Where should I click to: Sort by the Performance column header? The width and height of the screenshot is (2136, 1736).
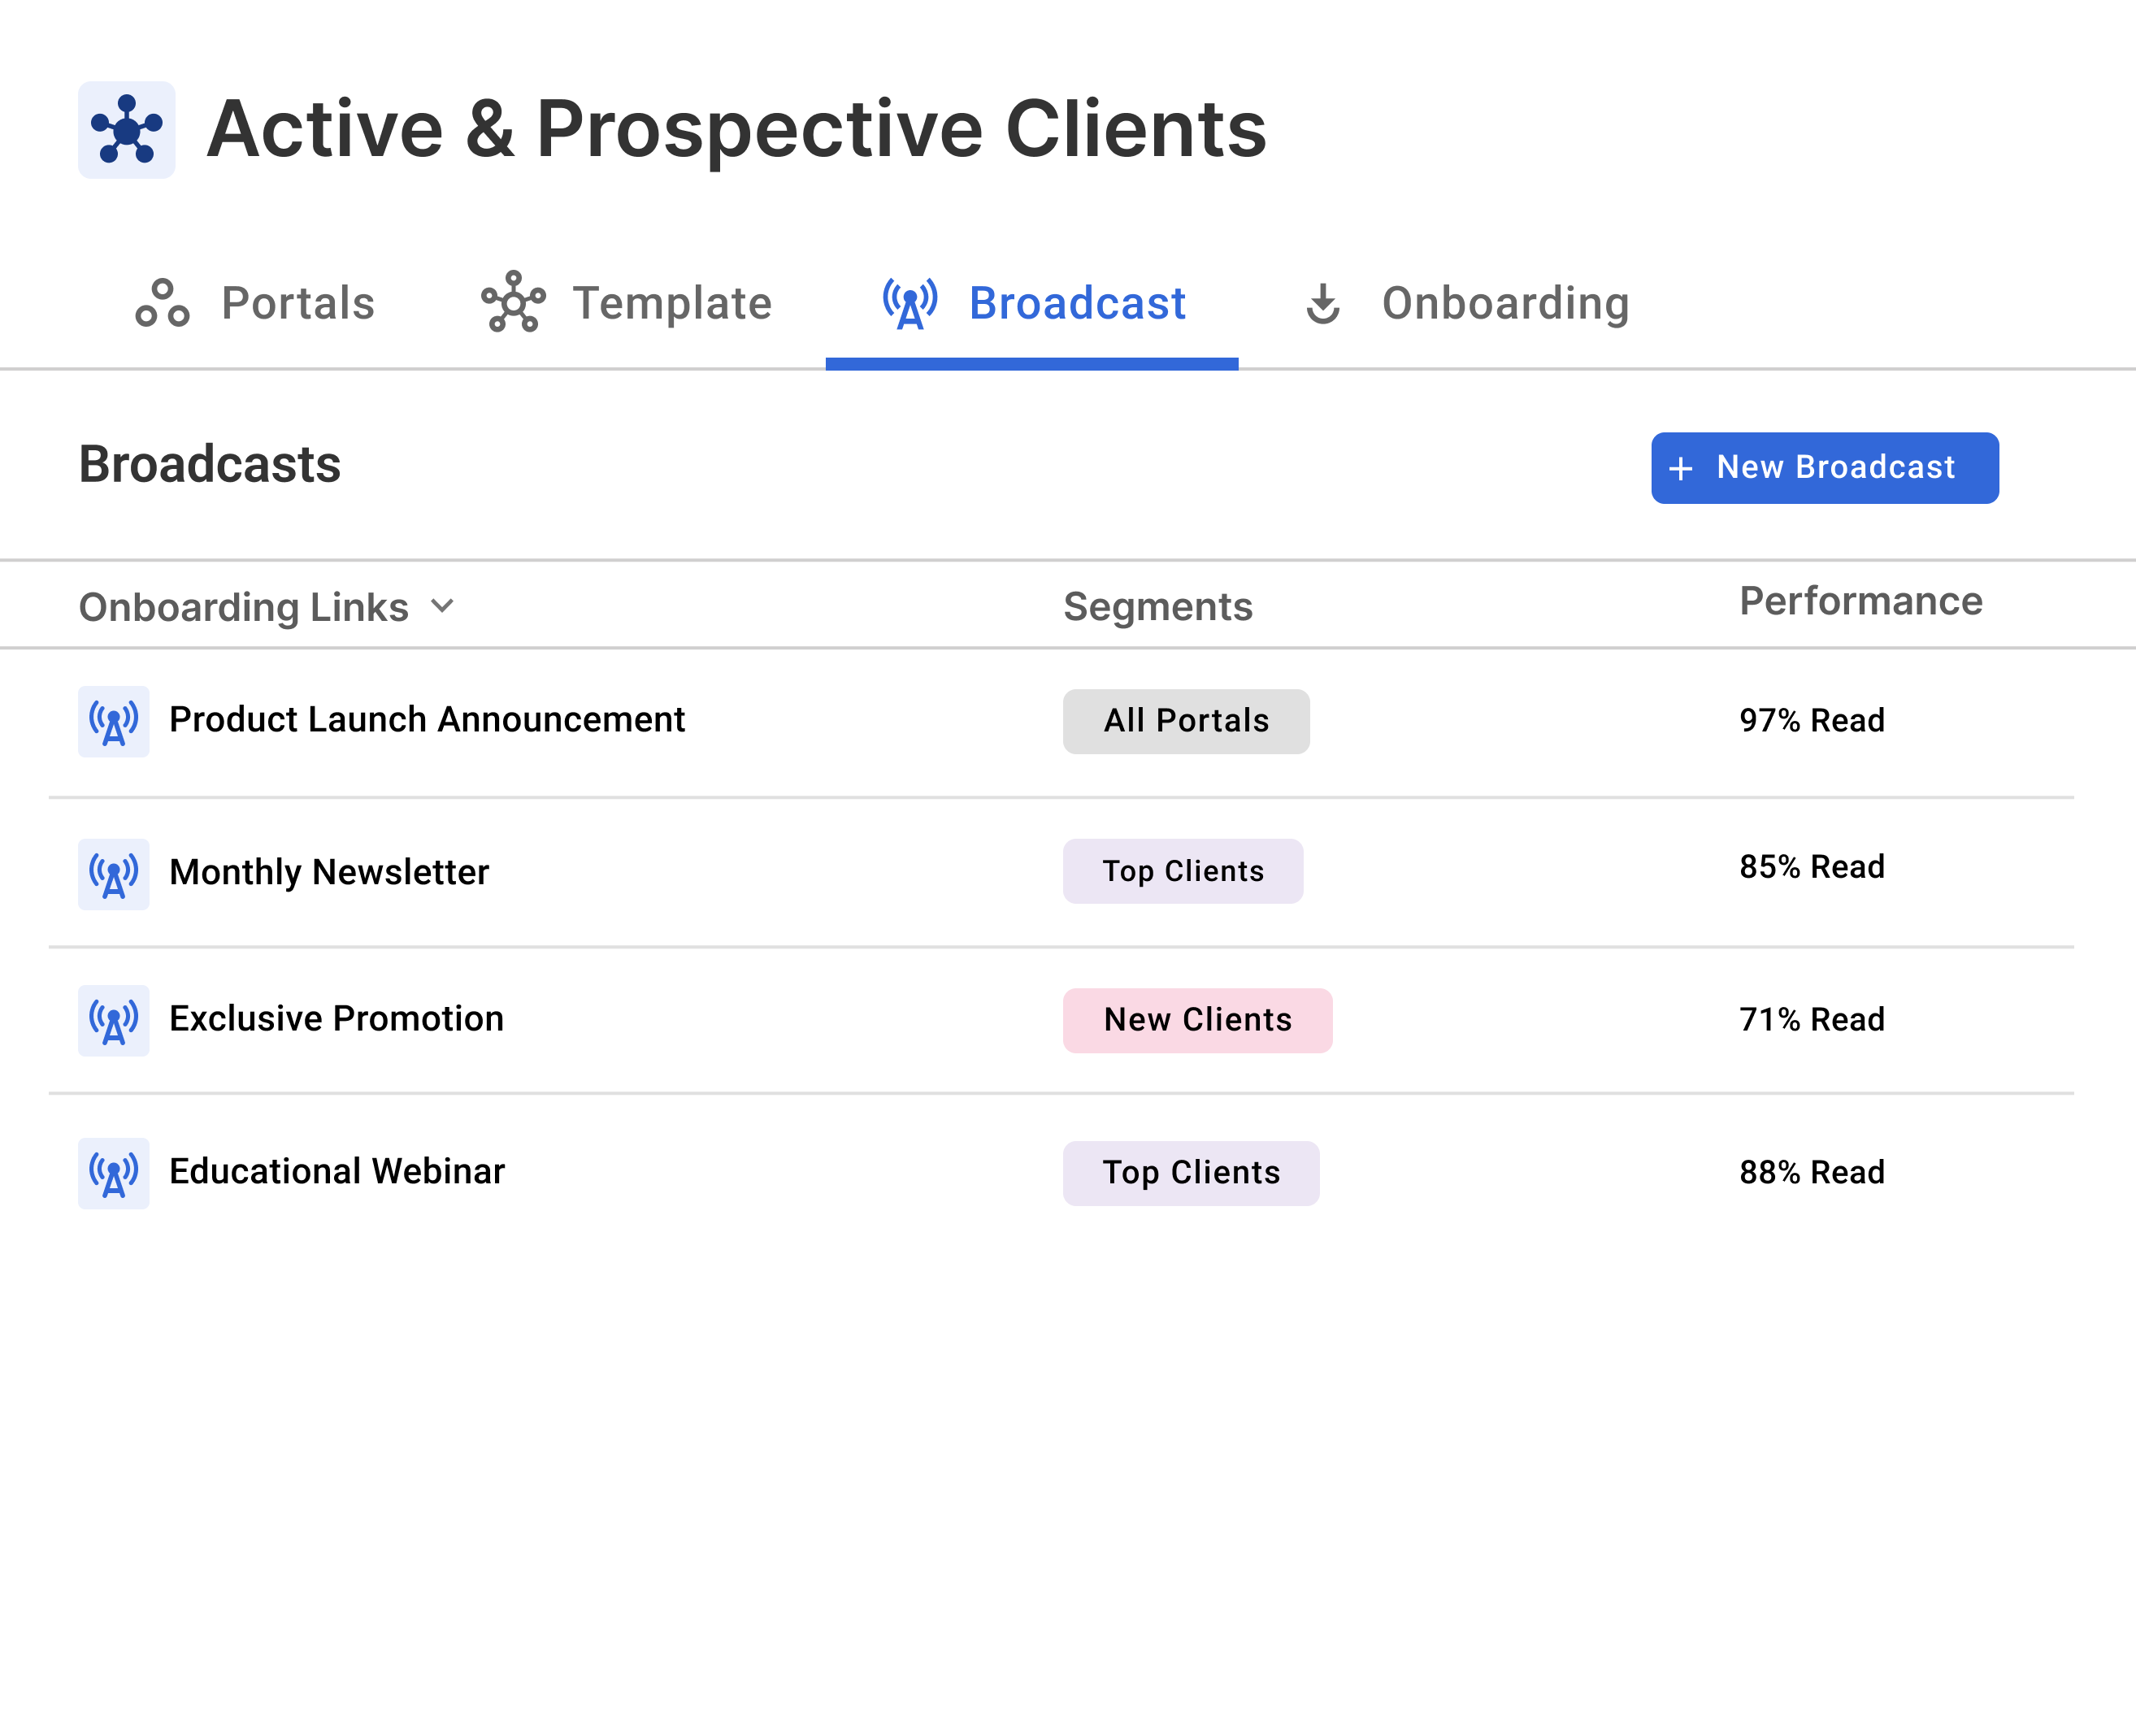[1860, 602]
